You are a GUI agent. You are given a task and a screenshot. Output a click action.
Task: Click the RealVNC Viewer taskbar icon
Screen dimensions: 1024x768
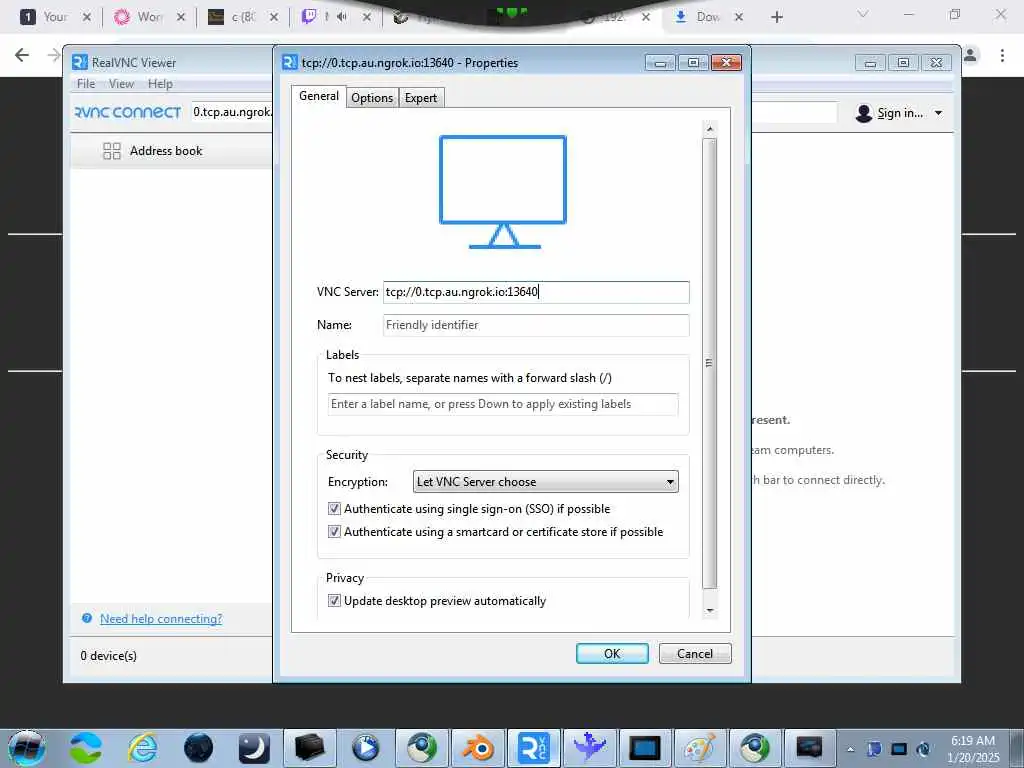coord(534,748)
